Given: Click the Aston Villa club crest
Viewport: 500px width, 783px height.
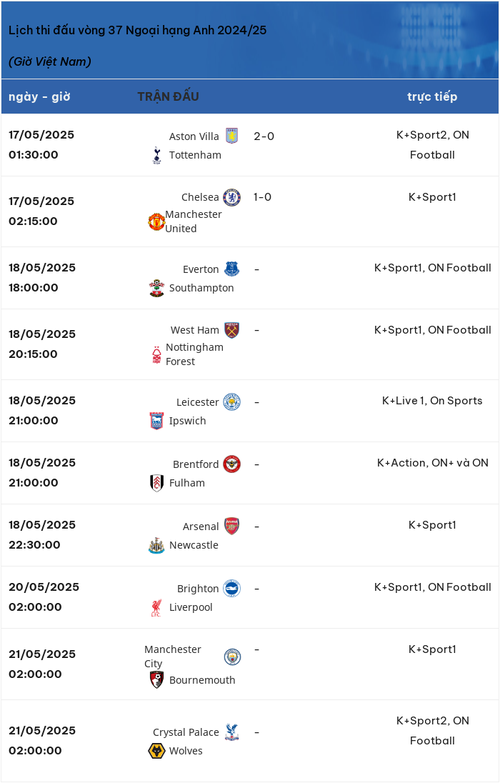Looking at the screenshot, I should (x=232, y=136).
